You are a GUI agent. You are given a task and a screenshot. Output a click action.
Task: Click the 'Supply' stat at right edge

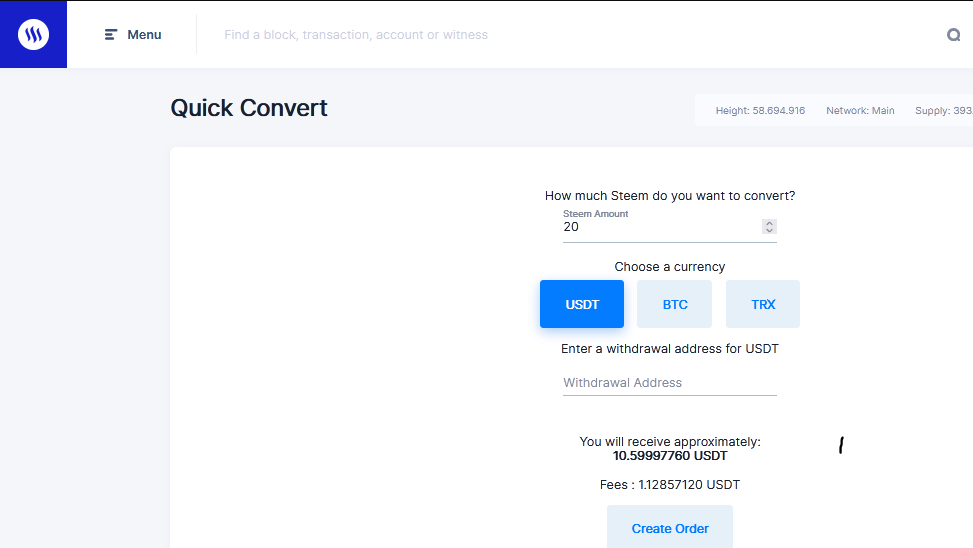[944, 110]
